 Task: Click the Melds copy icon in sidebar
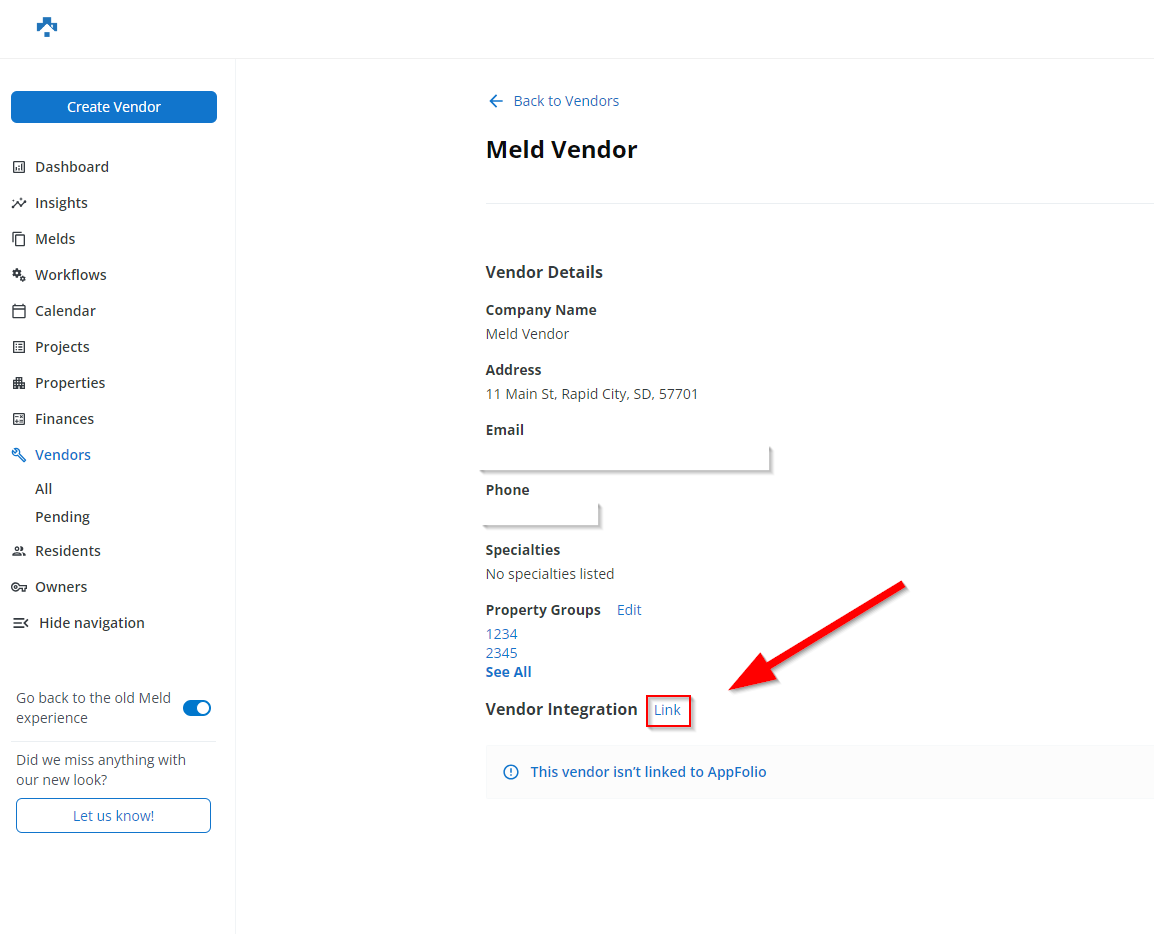18,239
